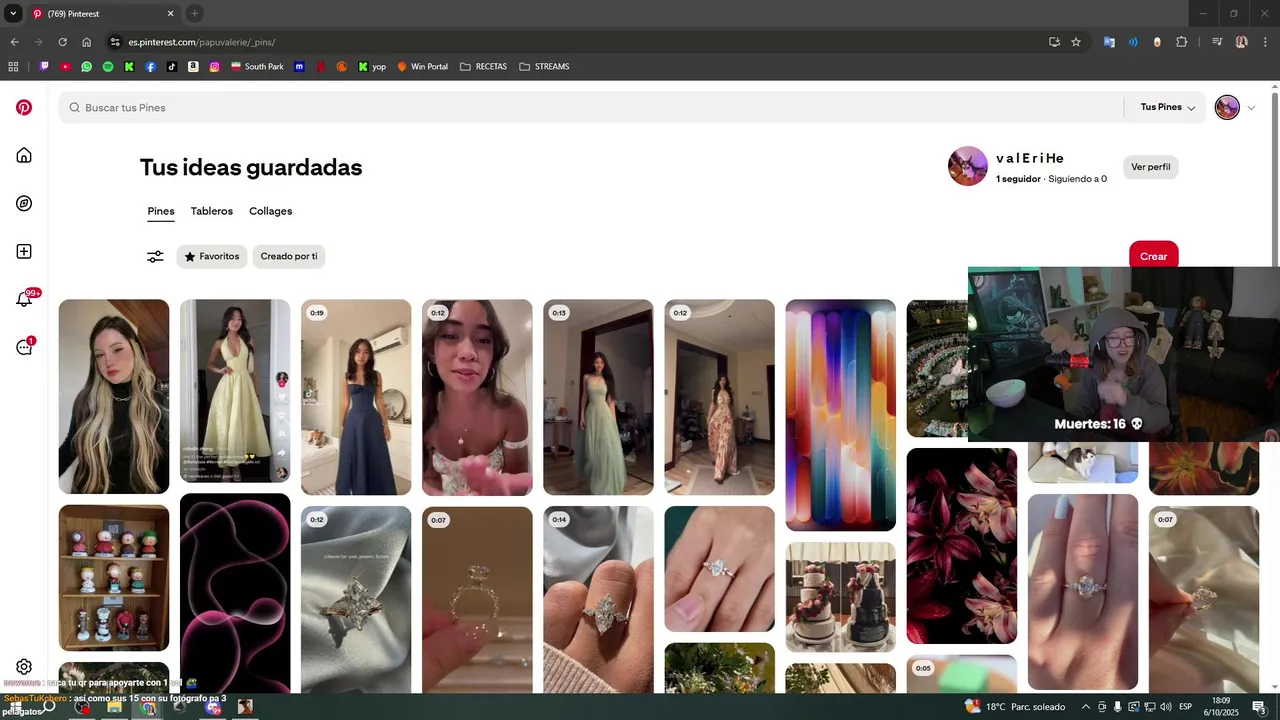Open Win Portal bookmark
The height and width of the screenshot is (720, 1280).
coord(423,67)
